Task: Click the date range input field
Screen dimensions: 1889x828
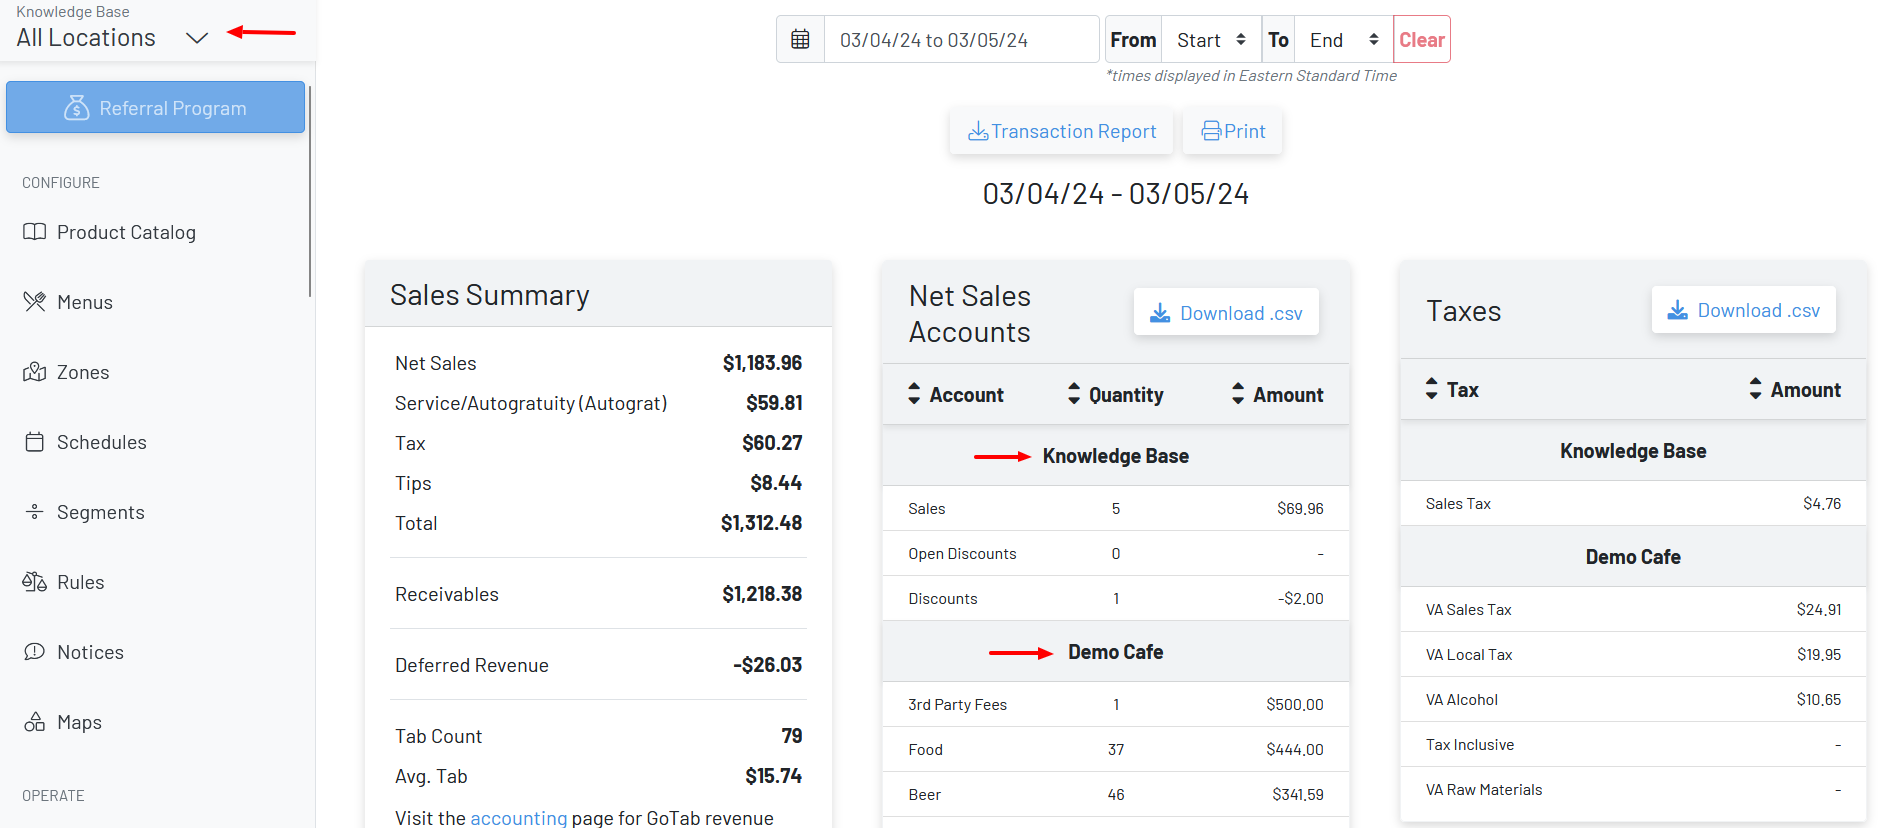Action: [x=960, y=40]
